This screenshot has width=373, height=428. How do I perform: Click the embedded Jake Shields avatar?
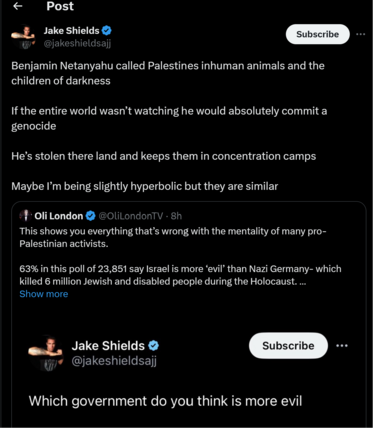[46, 353]
